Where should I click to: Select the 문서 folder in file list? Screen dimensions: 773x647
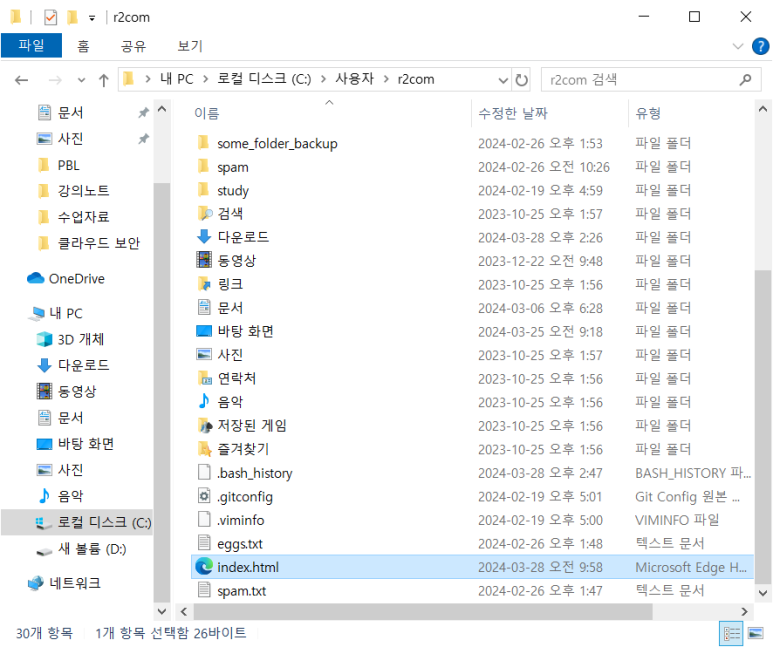pyautogui.click(x=230, y=308)
